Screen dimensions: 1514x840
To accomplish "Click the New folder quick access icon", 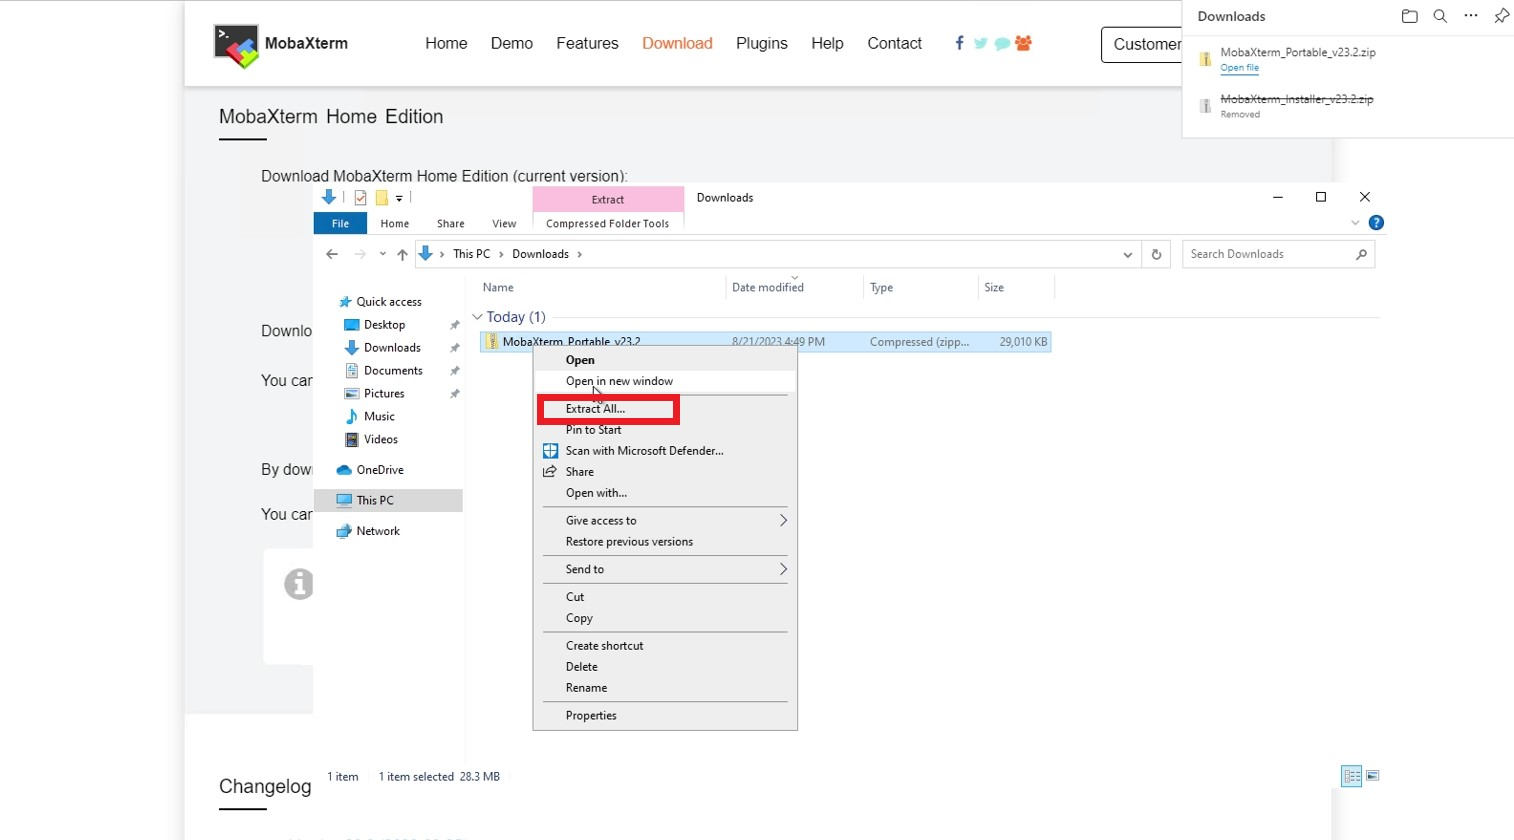I will tap(381, 198).
